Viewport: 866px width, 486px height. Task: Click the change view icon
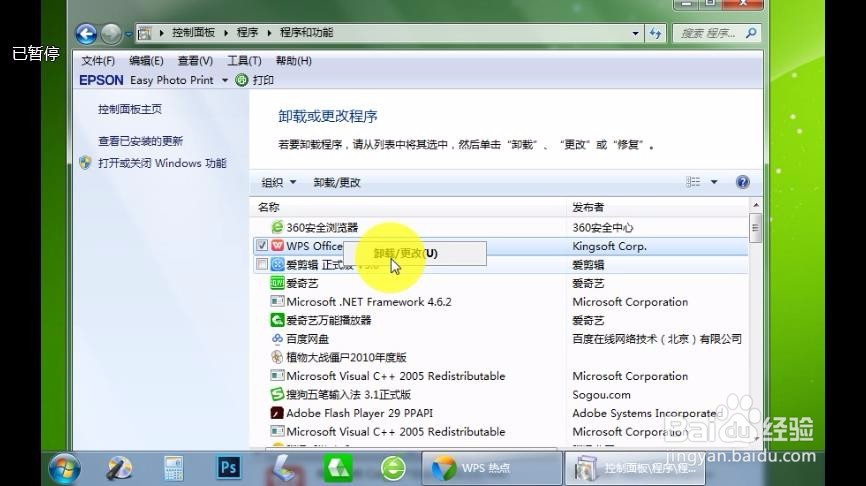point(693,182)
